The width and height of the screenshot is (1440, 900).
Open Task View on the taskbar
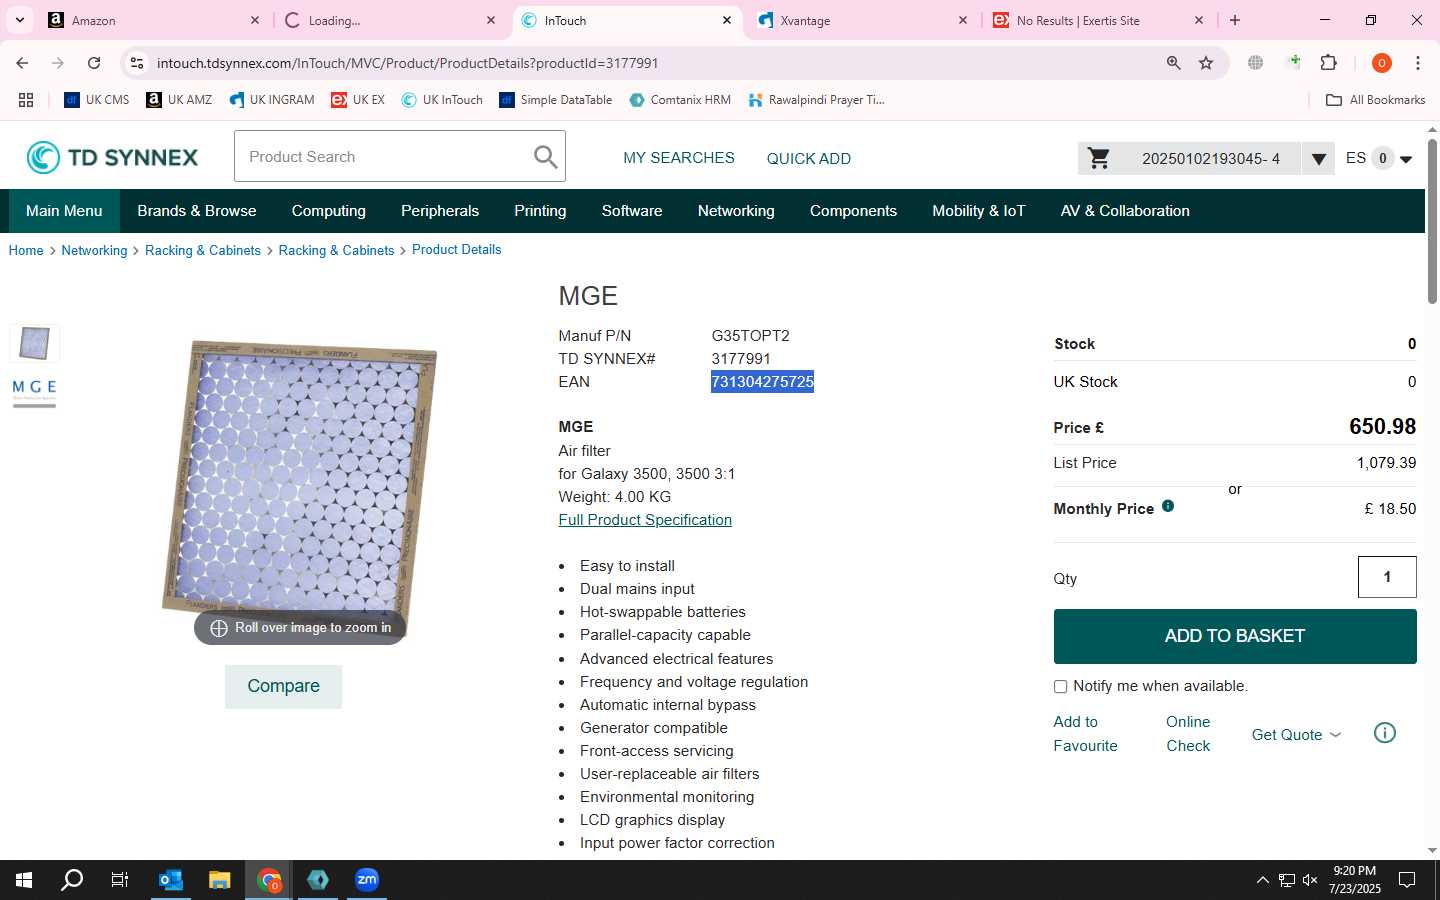pos(120,880)
